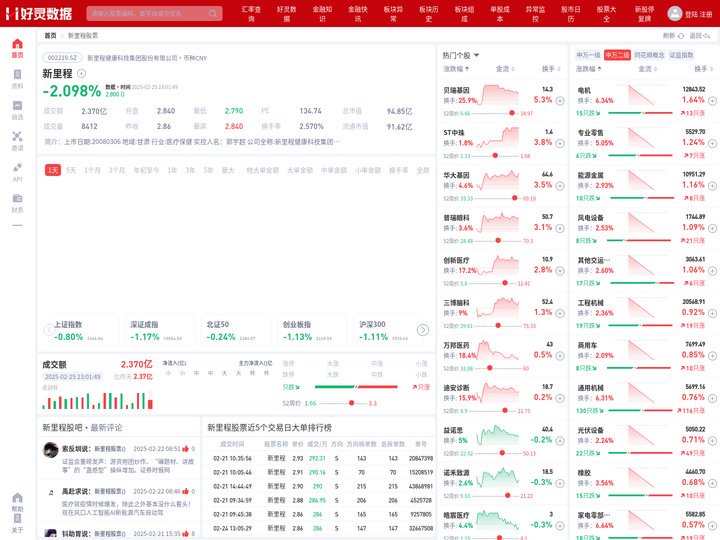720x540 pixels.
Task: Add 风电设备 sector with its plus icon
Action: pyautogui.click(x=712, y=228)
